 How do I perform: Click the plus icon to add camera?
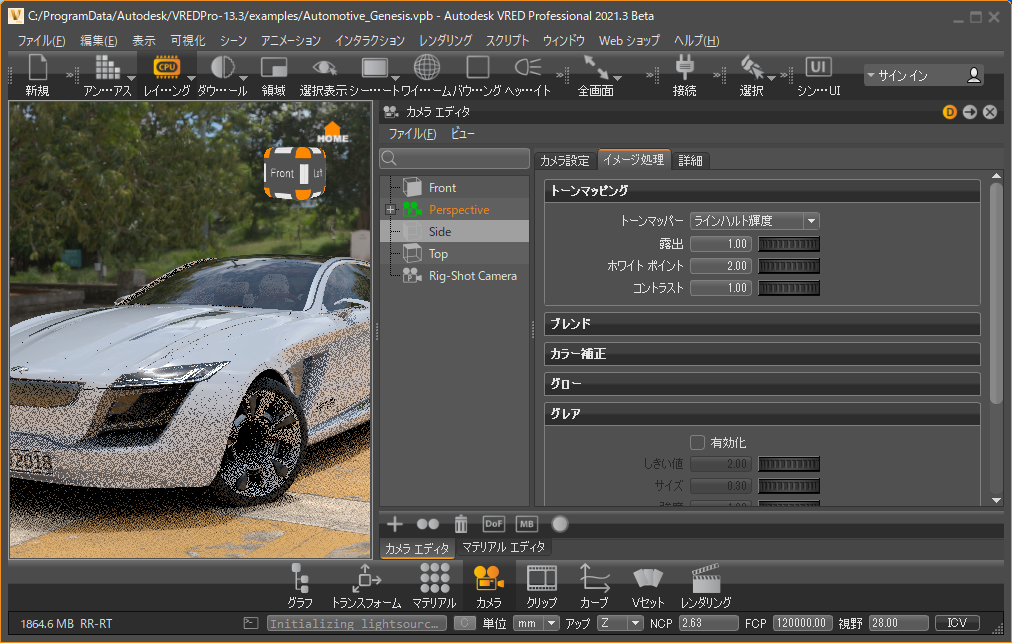(395, 523)
